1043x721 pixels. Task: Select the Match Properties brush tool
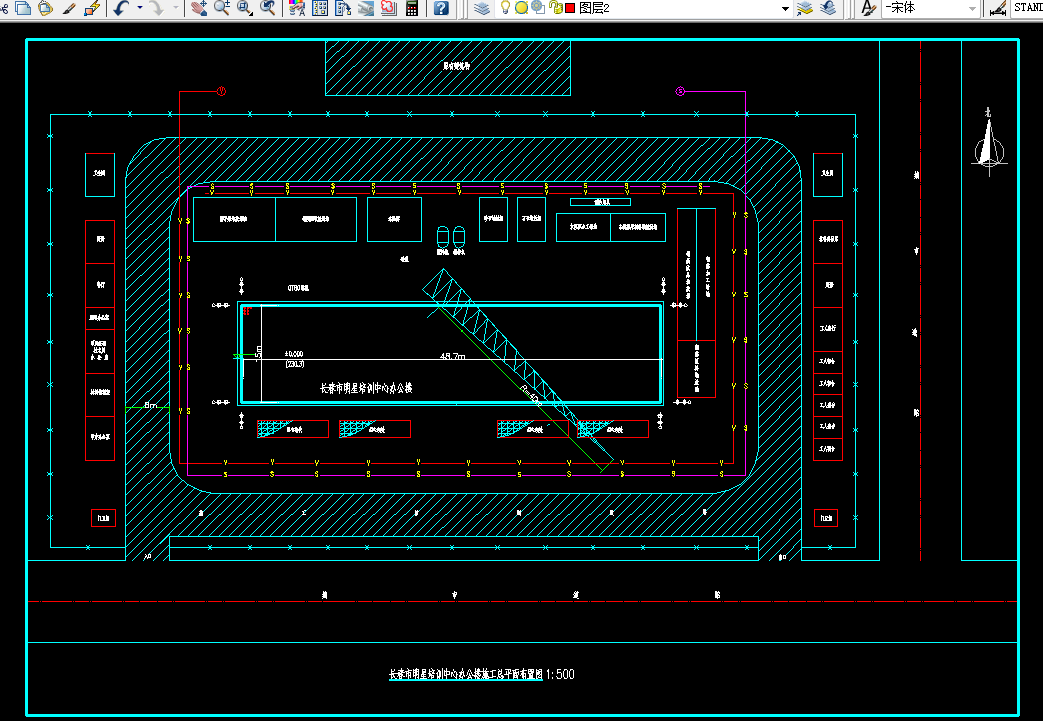pyautogui.click(x=69, y=8)
